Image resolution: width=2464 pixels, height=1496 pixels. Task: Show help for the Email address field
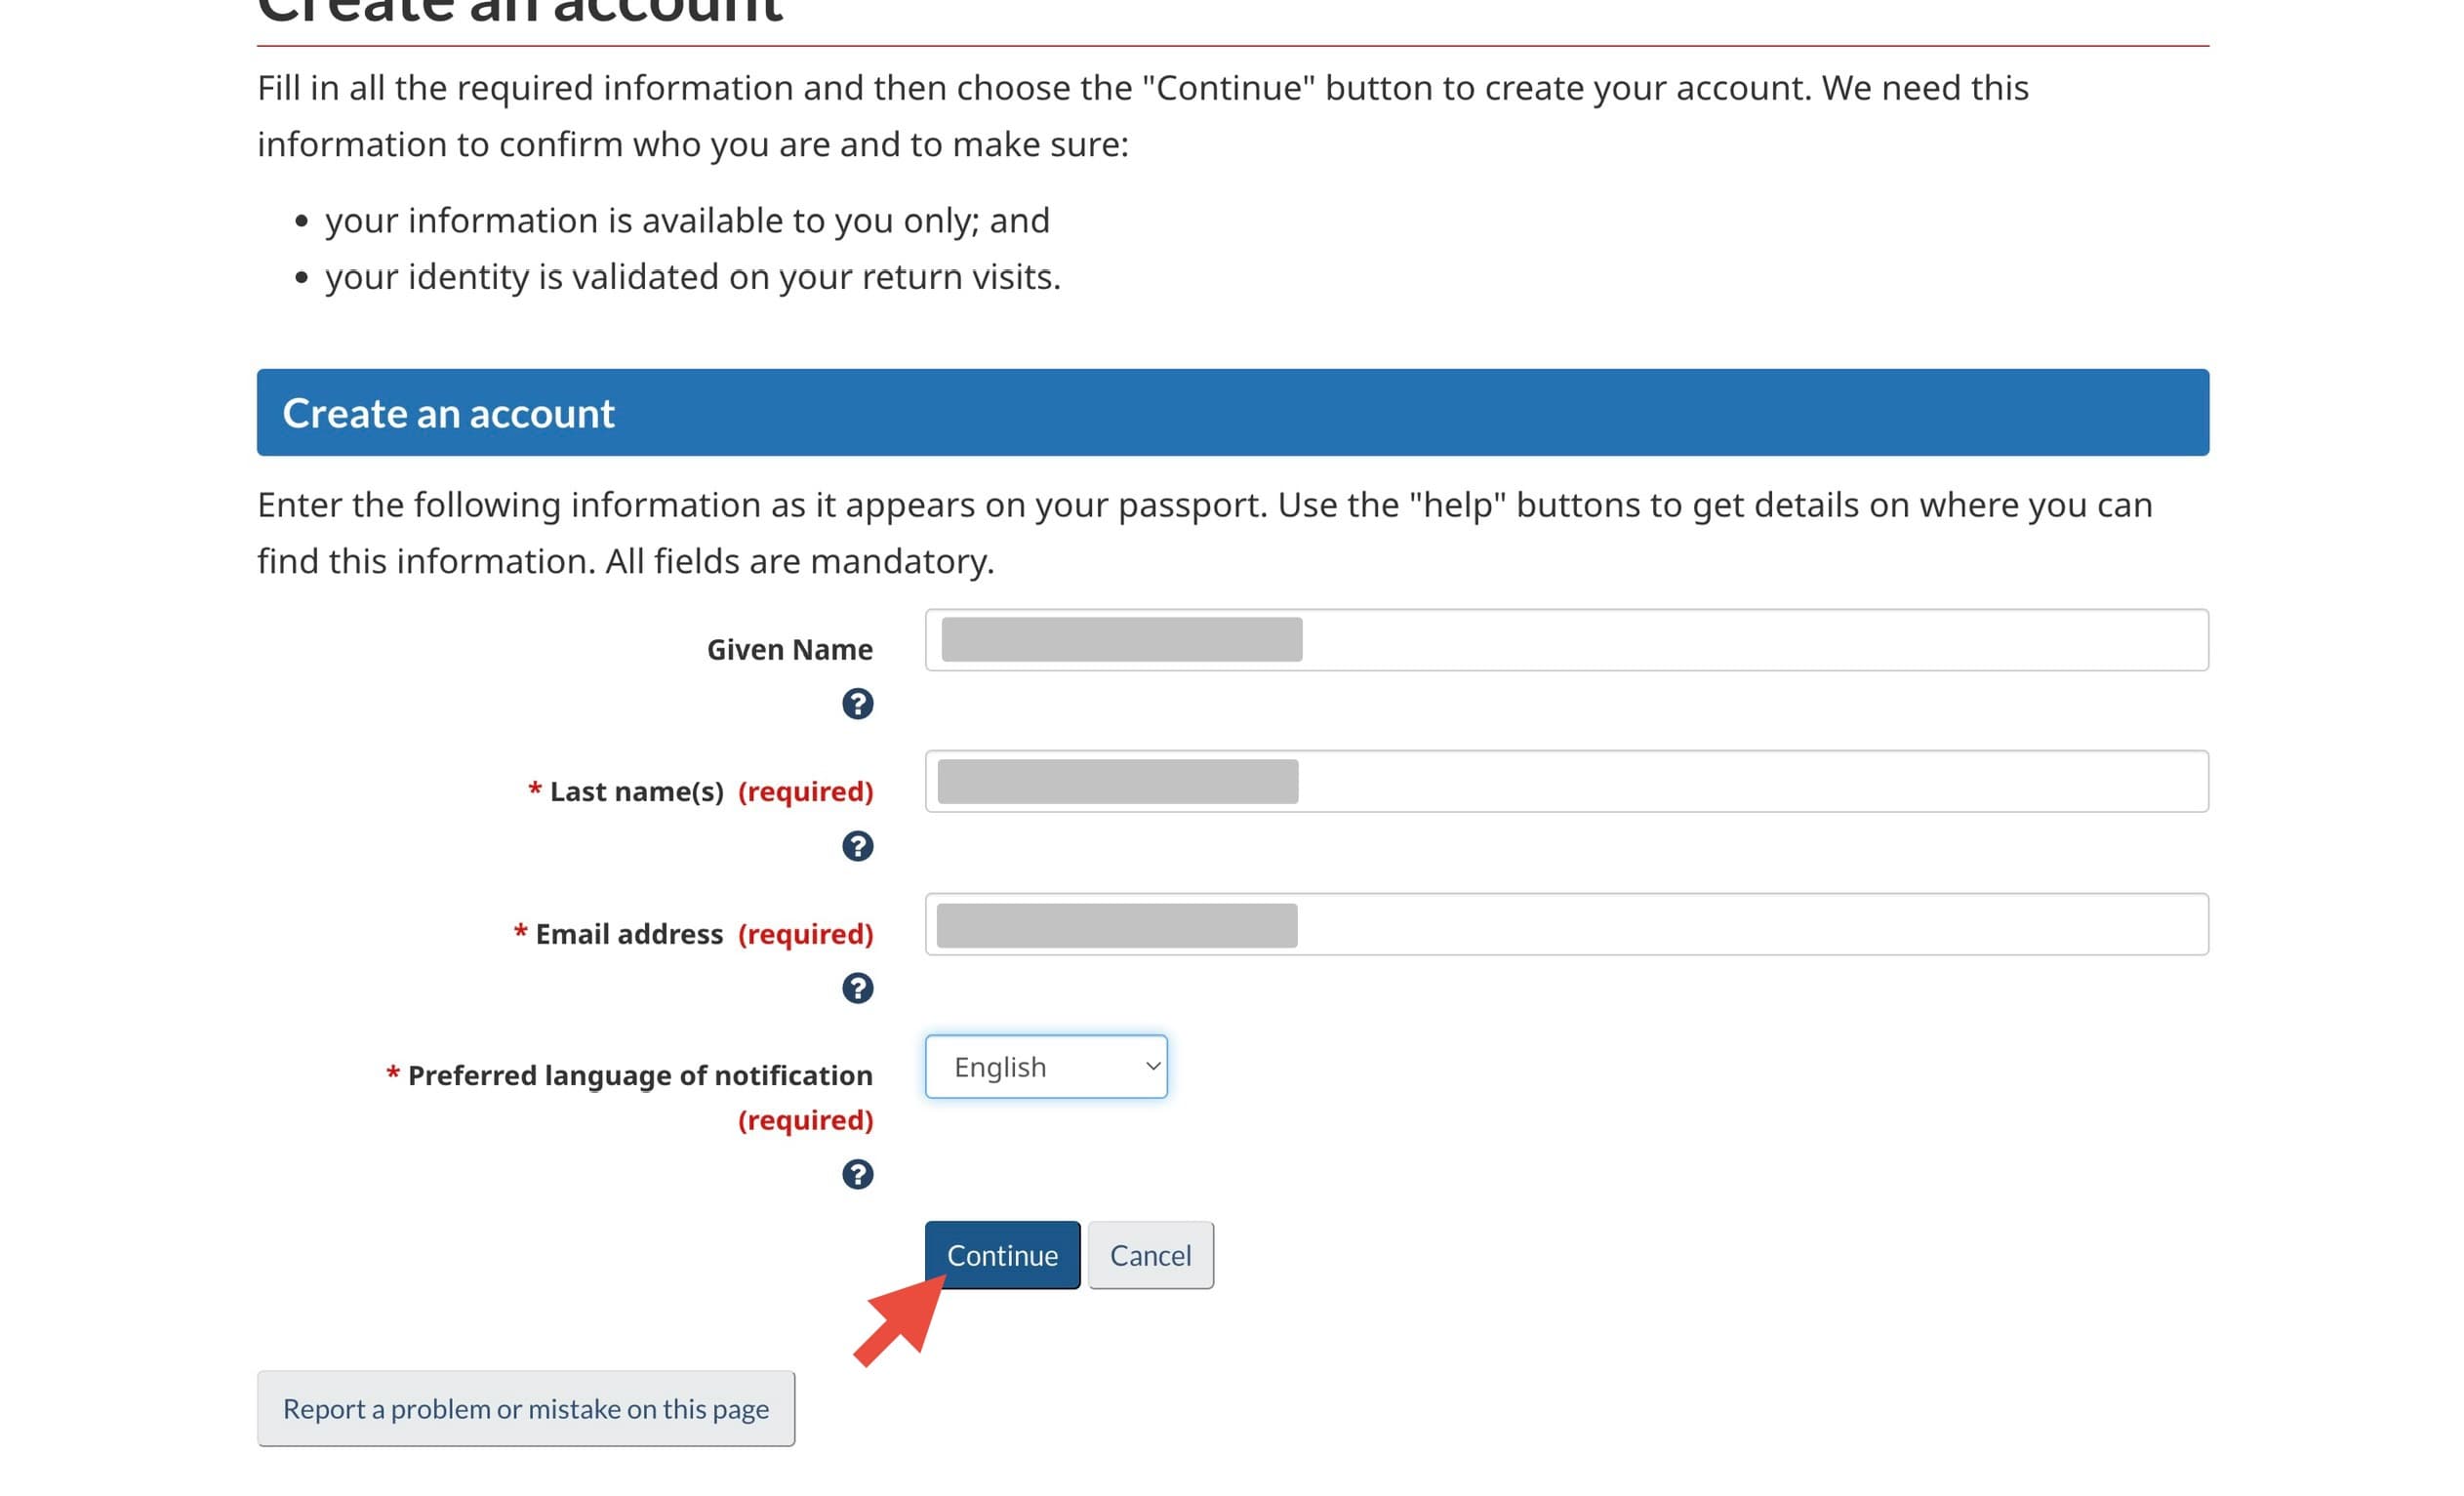[857, 988]
